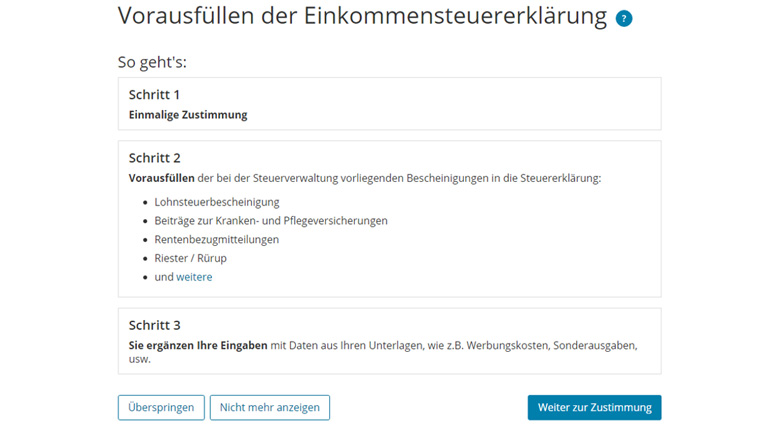Click "Nicht mehr anzeigen" button

point(270,408)
